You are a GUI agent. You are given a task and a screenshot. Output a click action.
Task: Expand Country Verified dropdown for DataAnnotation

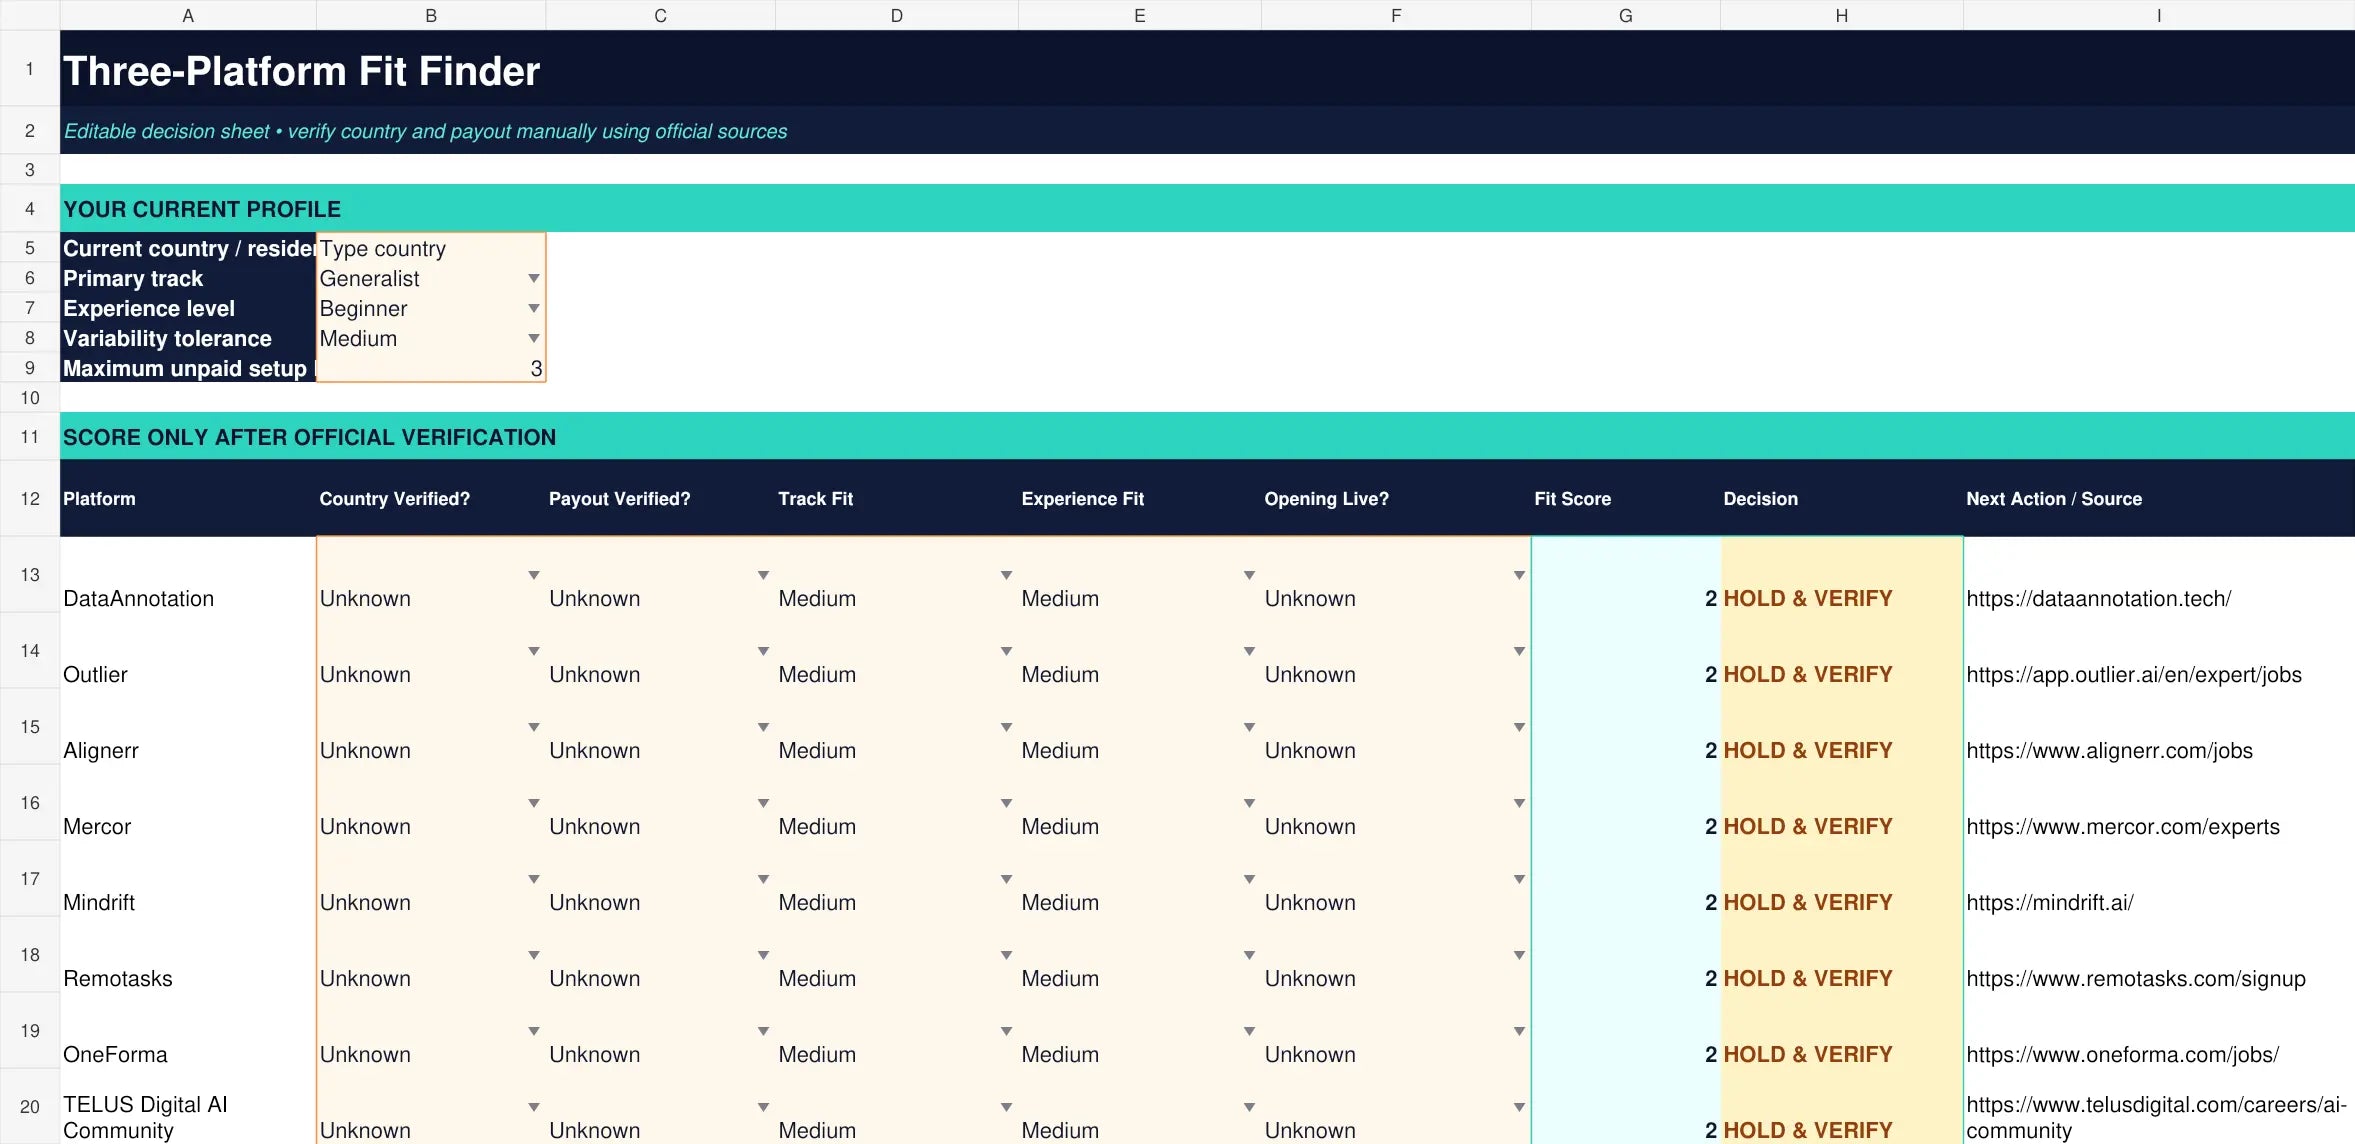534,575
